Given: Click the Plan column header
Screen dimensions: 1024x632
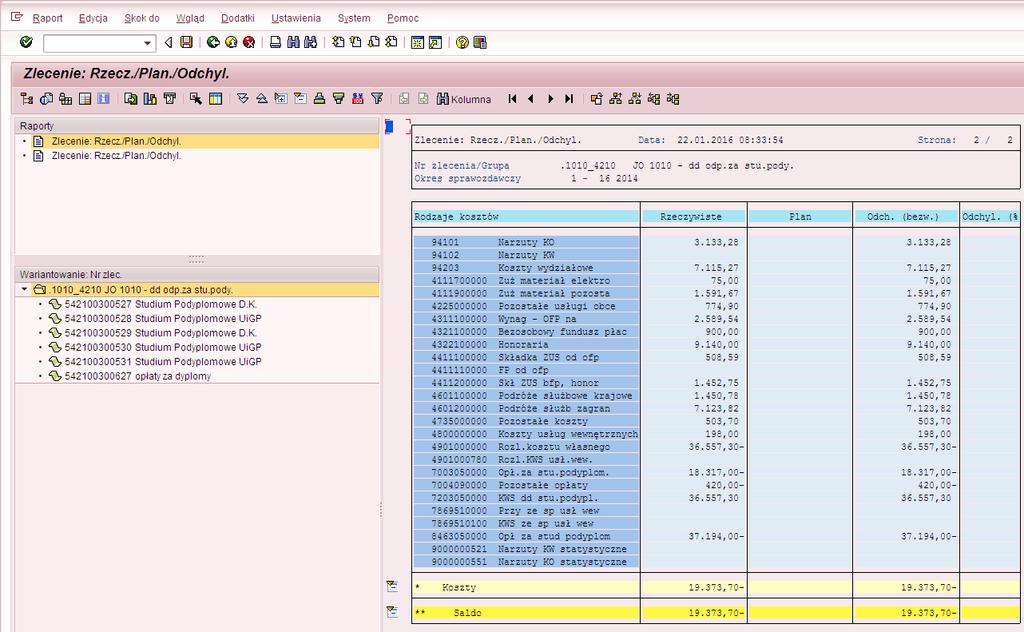Looking at the screenshot, I should pos(800,217).
